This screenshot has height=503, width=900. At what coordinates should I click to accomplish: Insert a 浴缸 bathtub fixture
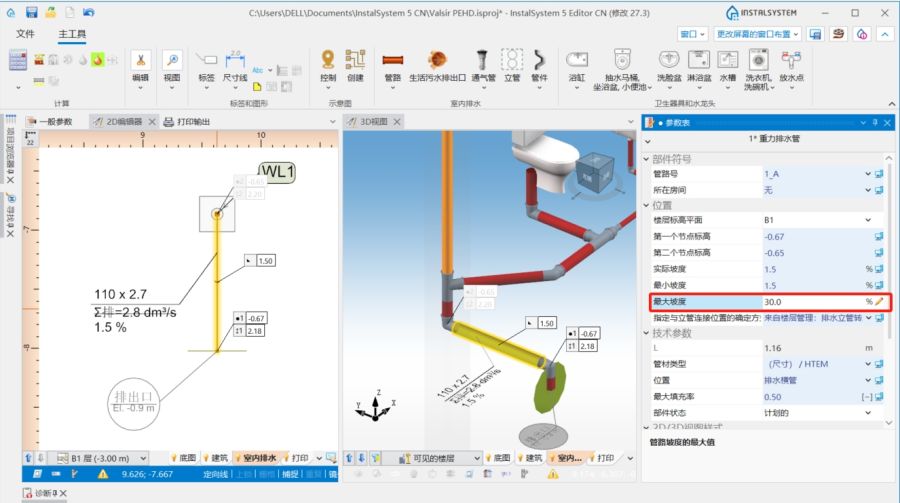coord(577,64)
